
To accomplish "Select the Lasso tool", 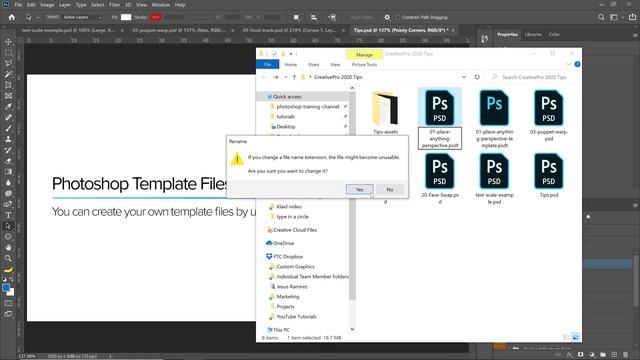I will click(8, 63).
